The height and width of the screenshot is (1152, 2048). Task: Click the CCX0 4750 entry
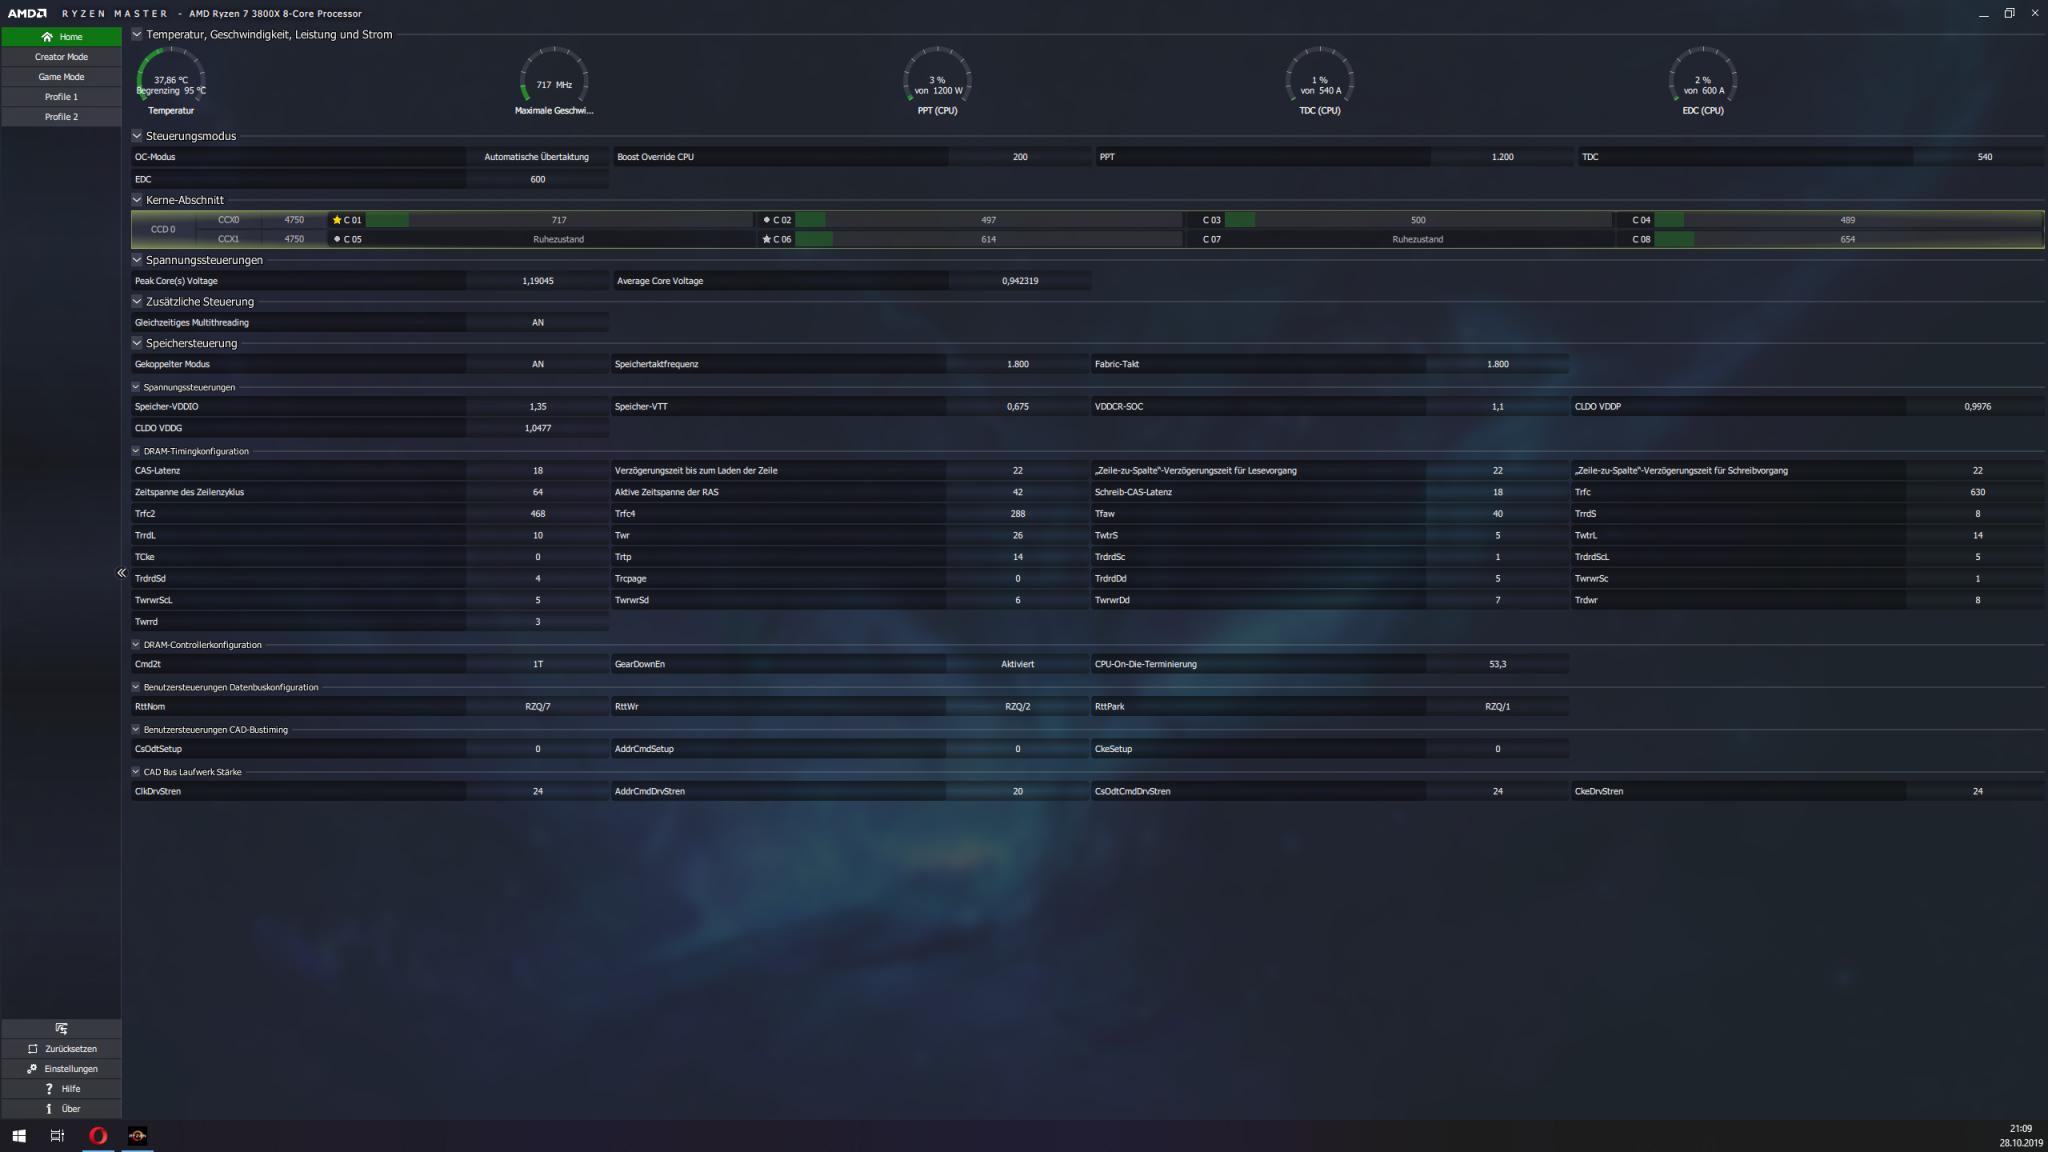tap(262, 220)
